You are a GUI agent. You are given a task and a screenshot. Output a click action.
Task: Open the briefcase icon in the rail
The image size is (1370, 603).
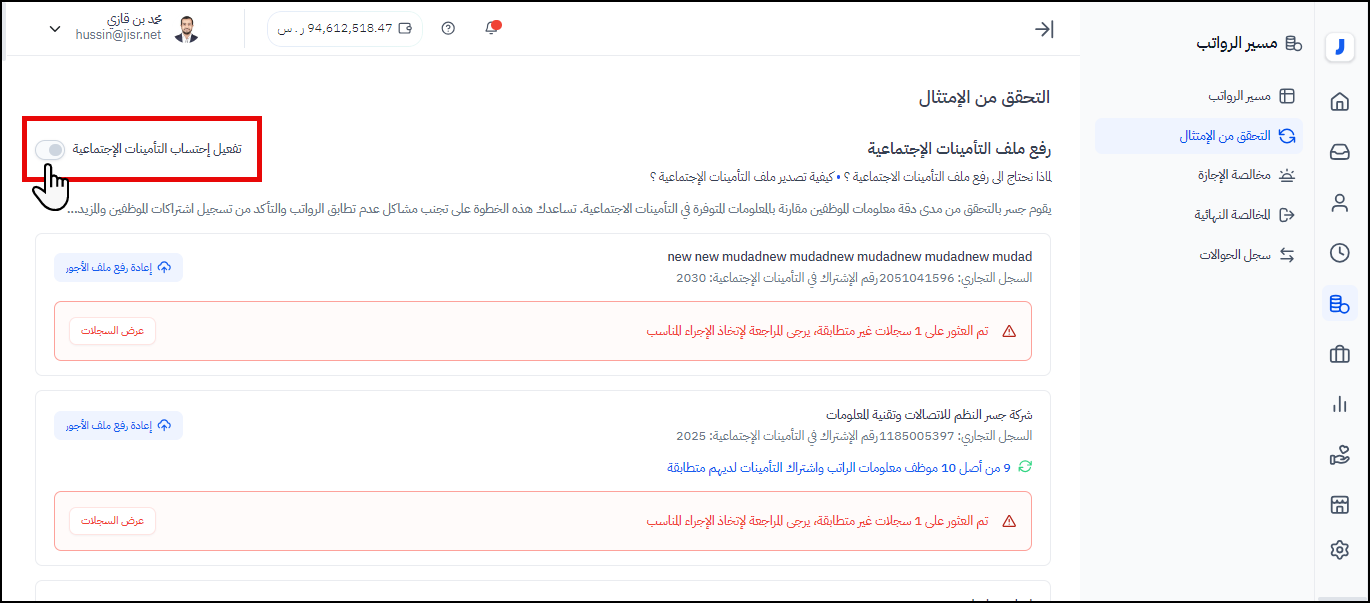1339,354
